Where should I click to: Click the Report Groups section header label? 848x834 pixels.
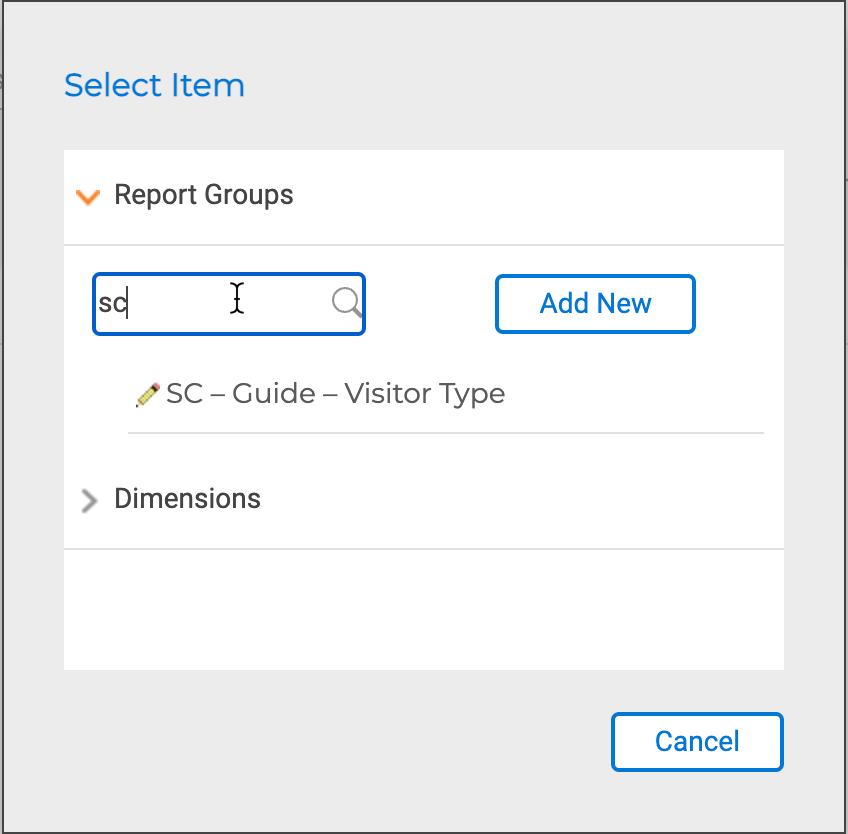(204, 194)
